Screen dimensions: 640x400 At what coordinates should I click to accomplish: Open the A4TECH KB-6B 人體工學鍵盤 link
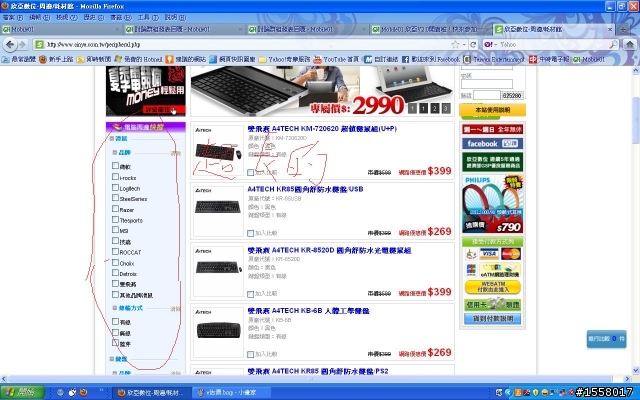pos(308,311)
